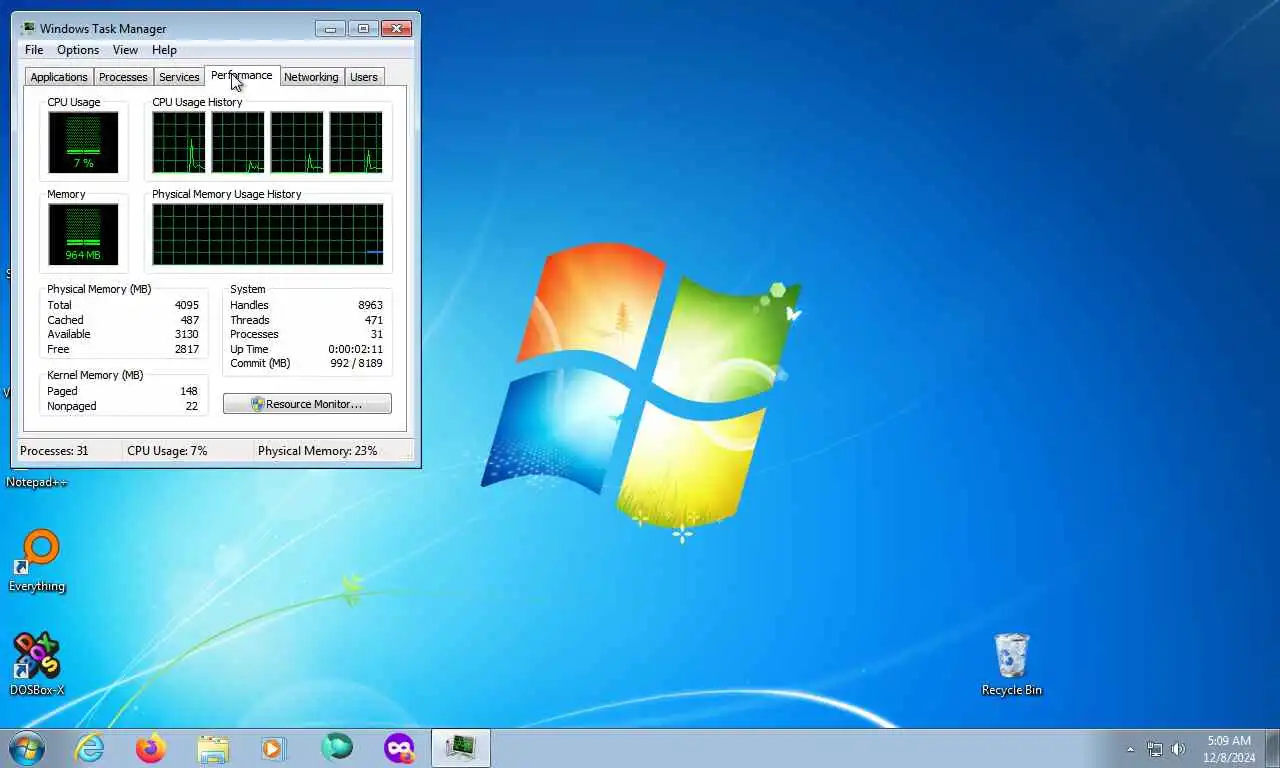Open Windows Media Player from taskbar
This screenshot has height=768, width=1280.
click(273, 748)
